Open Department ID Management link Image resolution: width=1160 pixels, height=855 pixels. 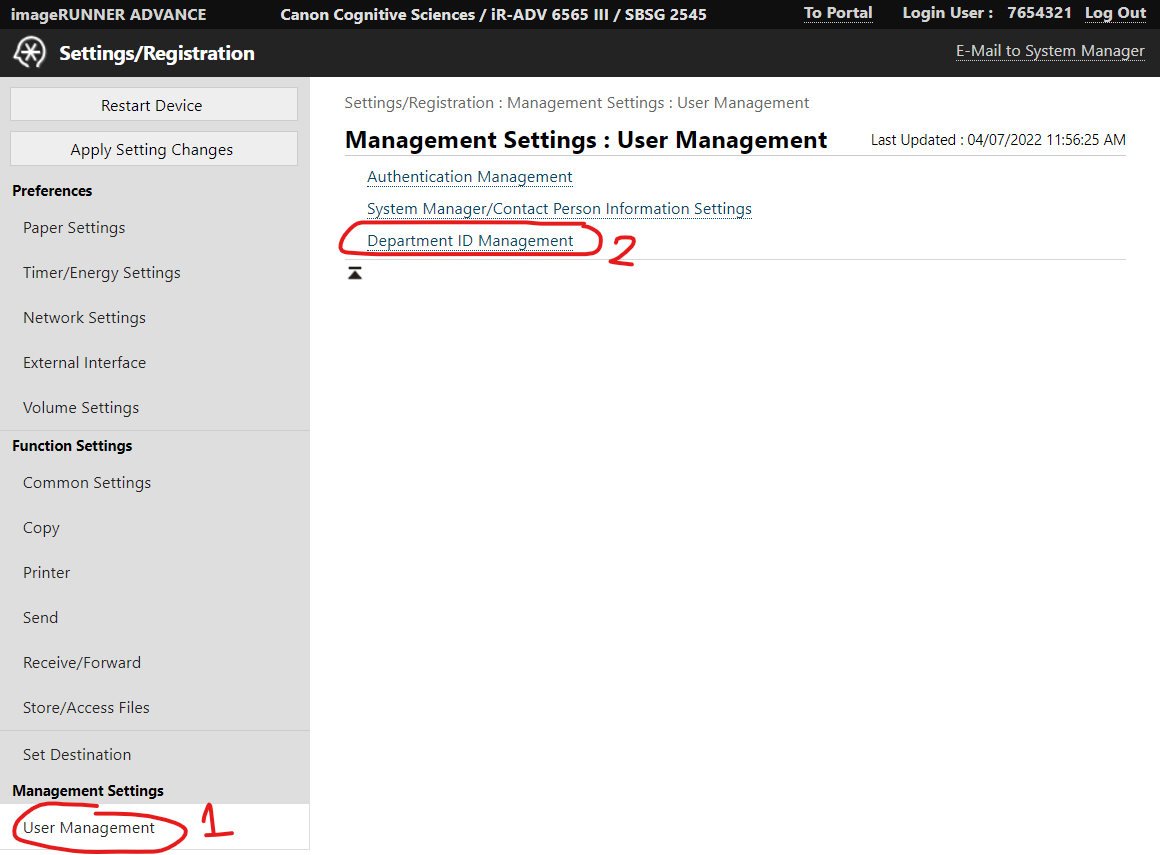click(470, 241)
